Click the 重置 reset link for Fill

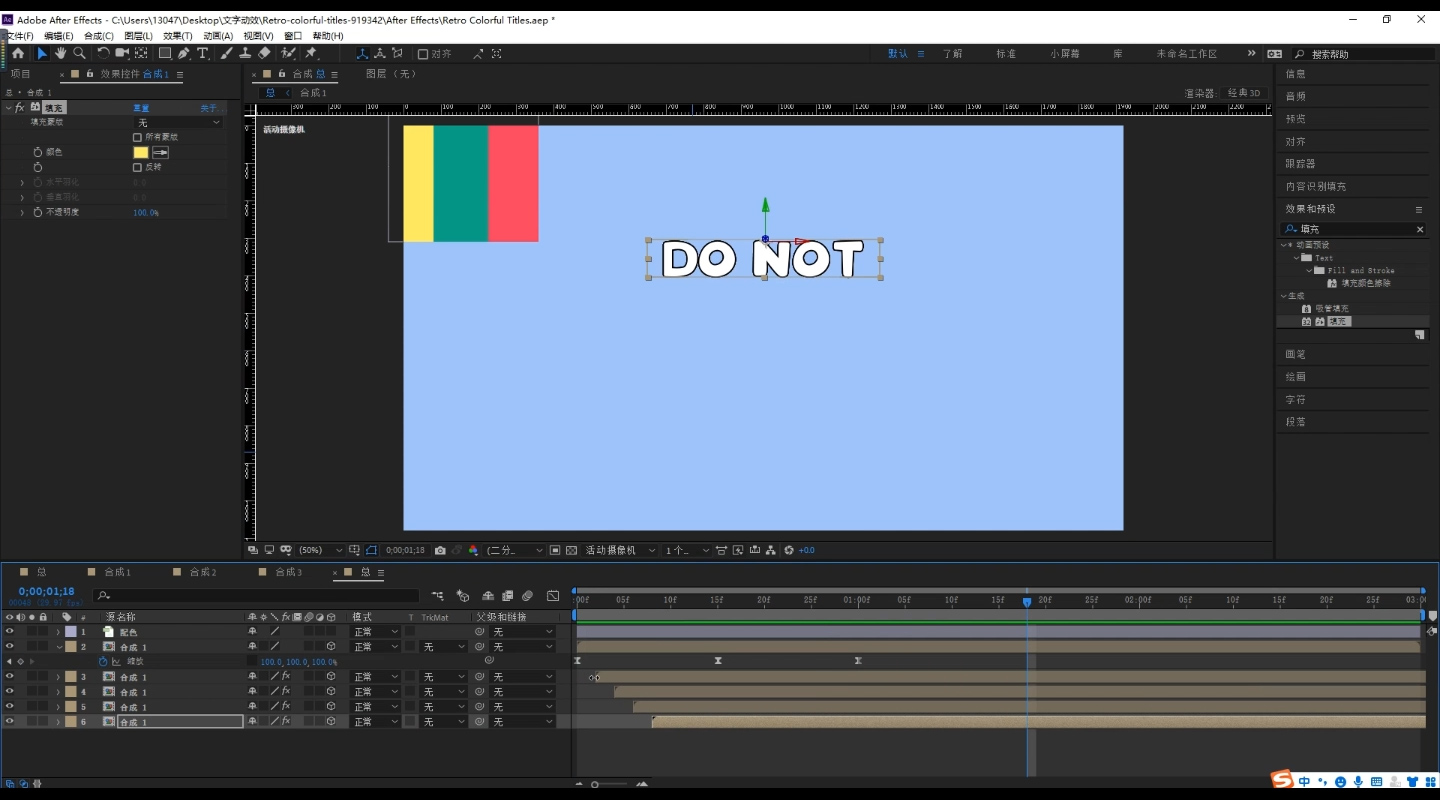click(141, 108)
